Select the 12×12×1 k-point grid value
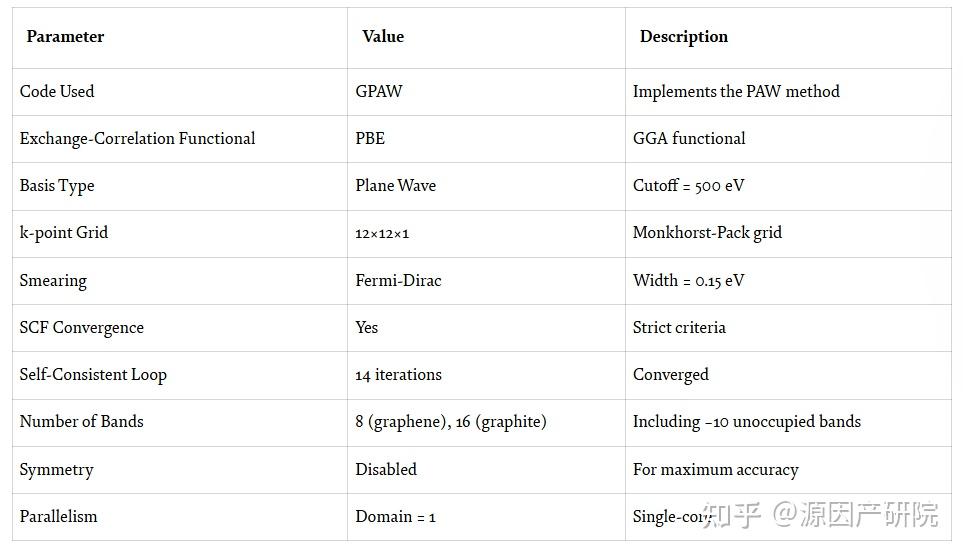The width and height of the screenshot is (963, 553). point(382,233)
